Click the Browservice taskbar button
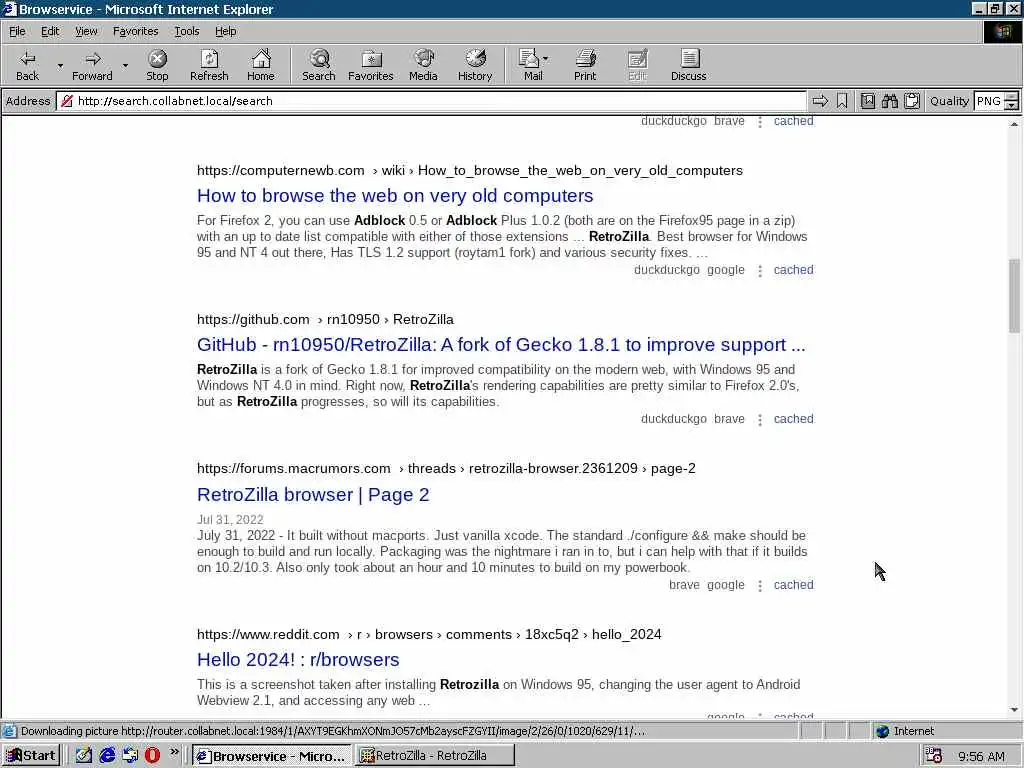The image size is (1024, 768). click(272, 756)
